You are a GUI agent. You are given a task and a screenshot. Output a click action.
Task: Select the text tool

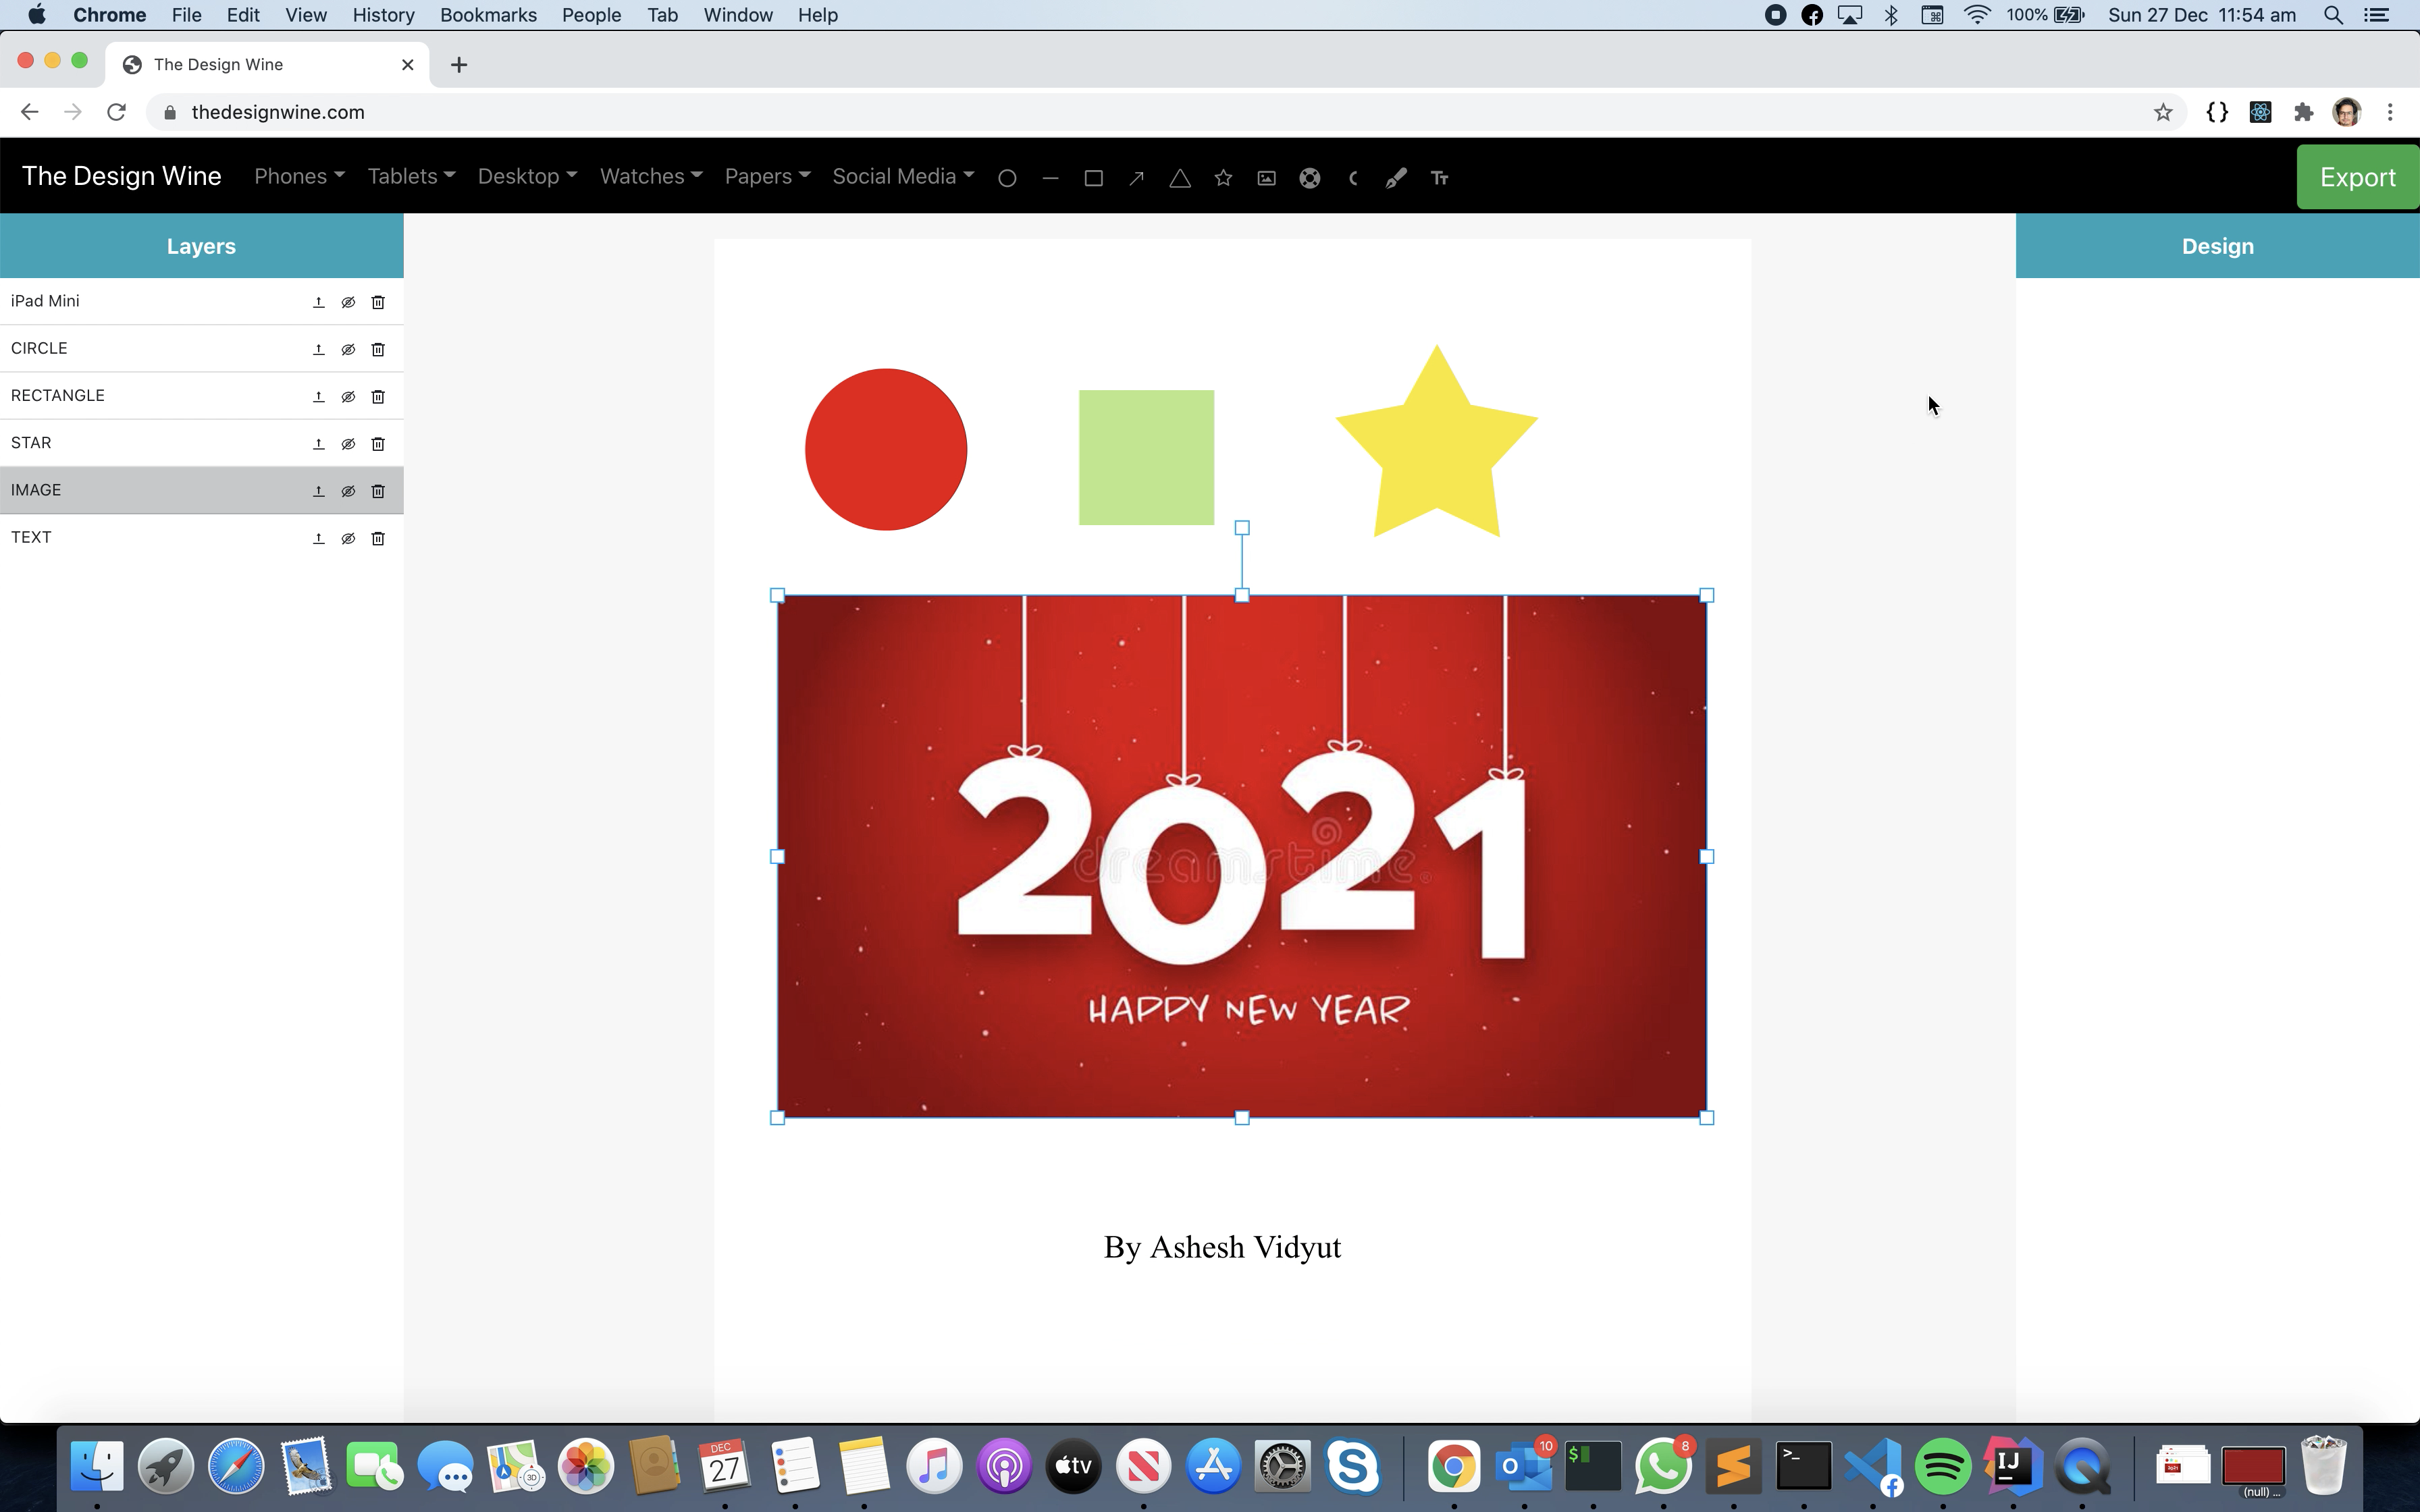(1440, 178)
